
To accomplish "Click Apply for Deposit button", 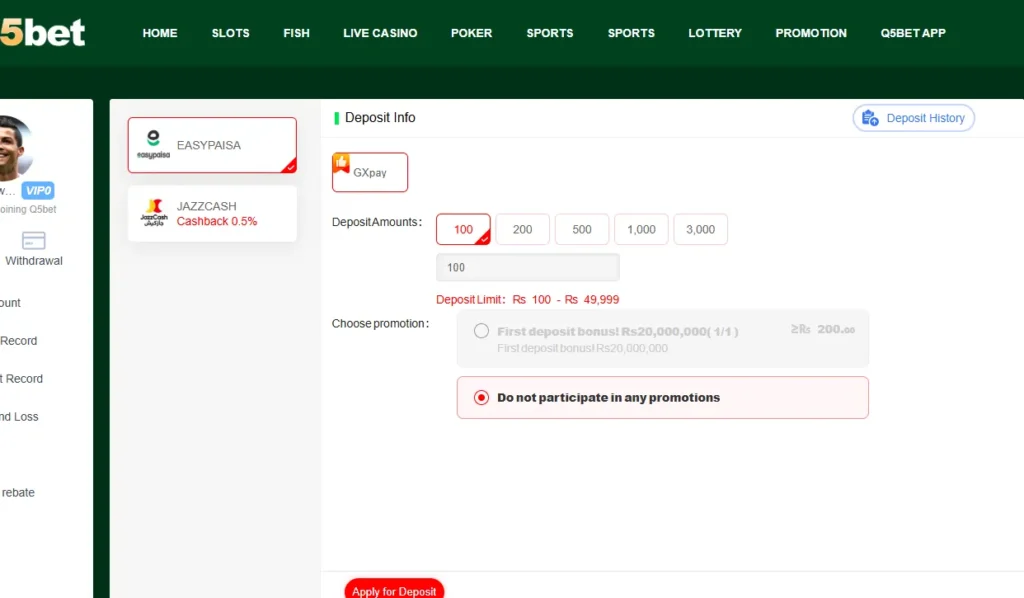I will tap(394, 590).
